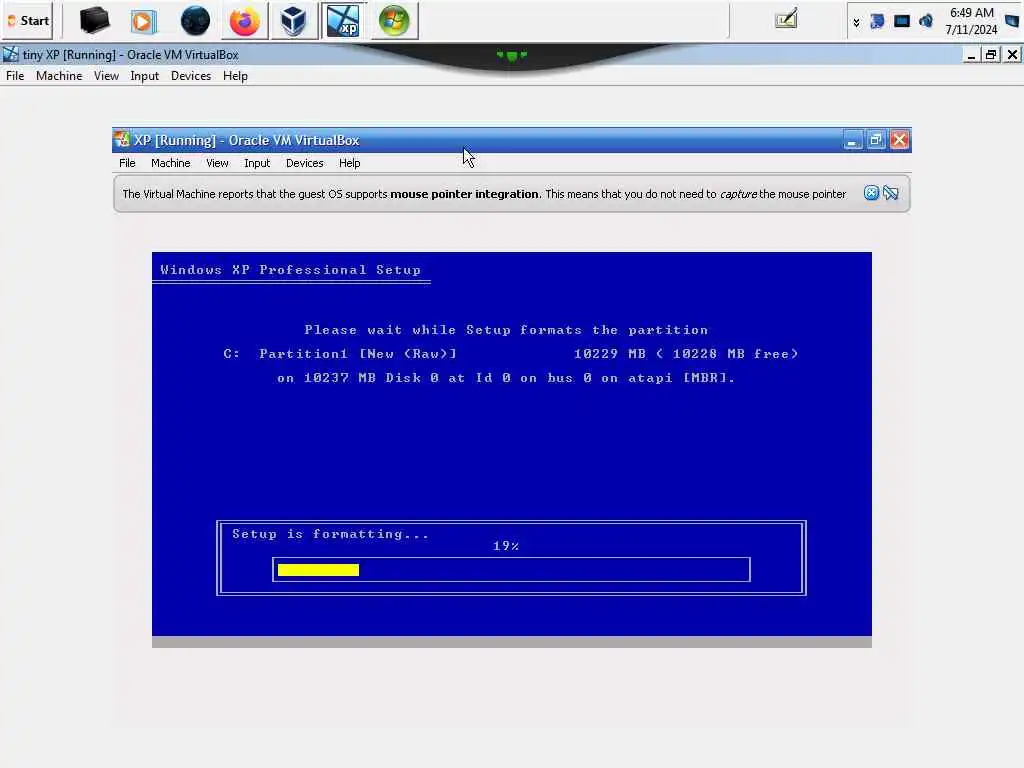
Task: Open the display monitor tray icon
Action: click(902, 22)
